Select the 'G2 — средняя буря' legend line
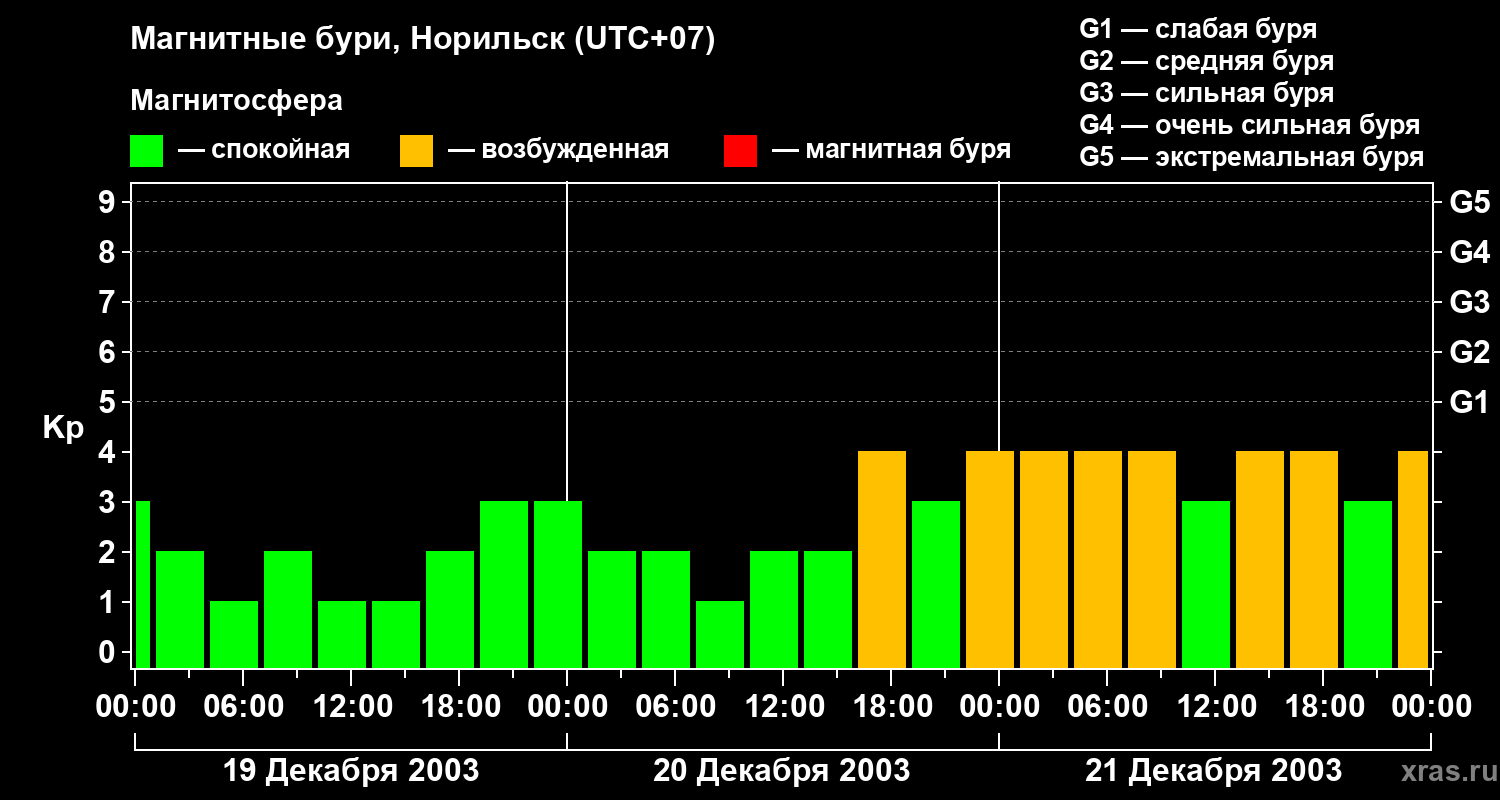The width and height of the screenshot is (1500, 800). (x=1206, y=61)
